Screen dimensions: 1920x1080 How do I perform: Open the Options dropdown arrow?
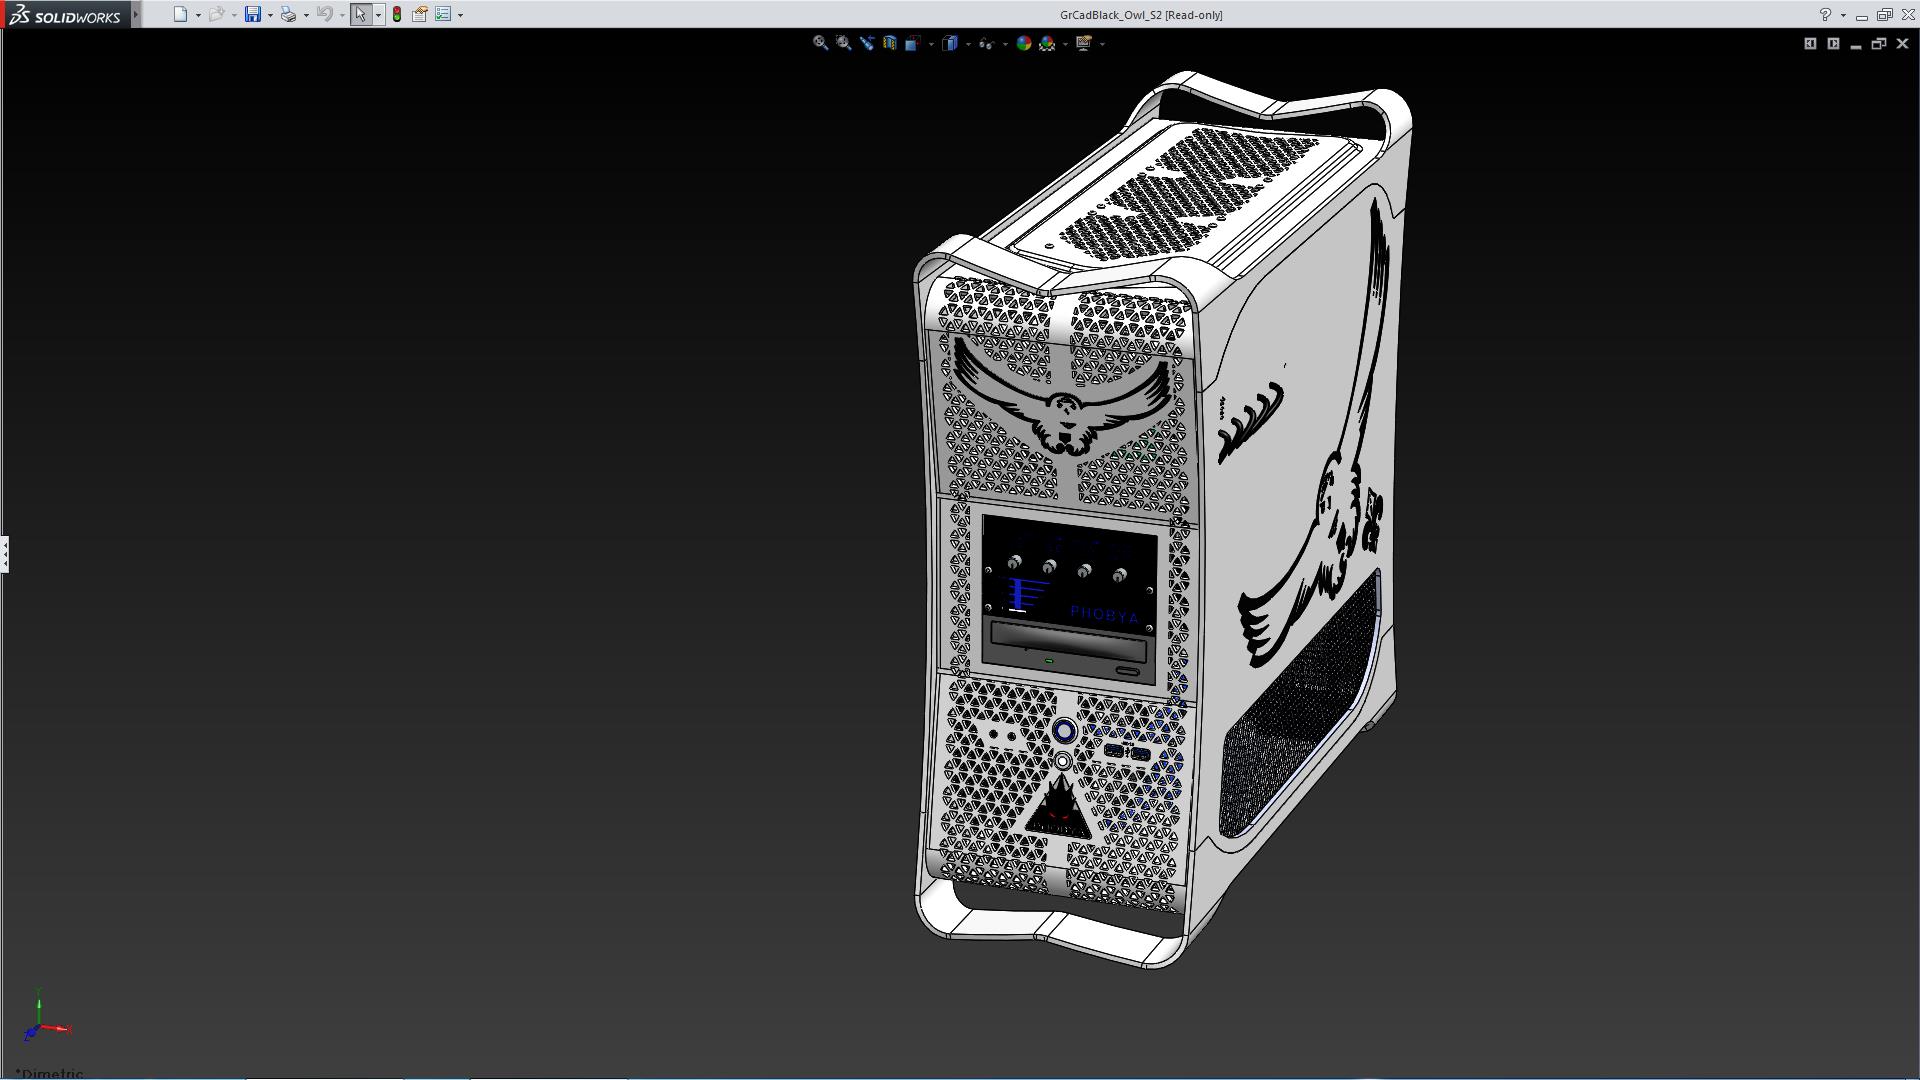point(460,15)
